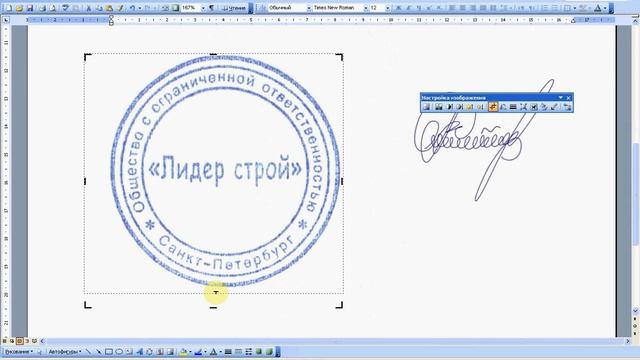640x360 pixels.
Task: Click the 167% zoom field
Action: (x=190, y=8)
